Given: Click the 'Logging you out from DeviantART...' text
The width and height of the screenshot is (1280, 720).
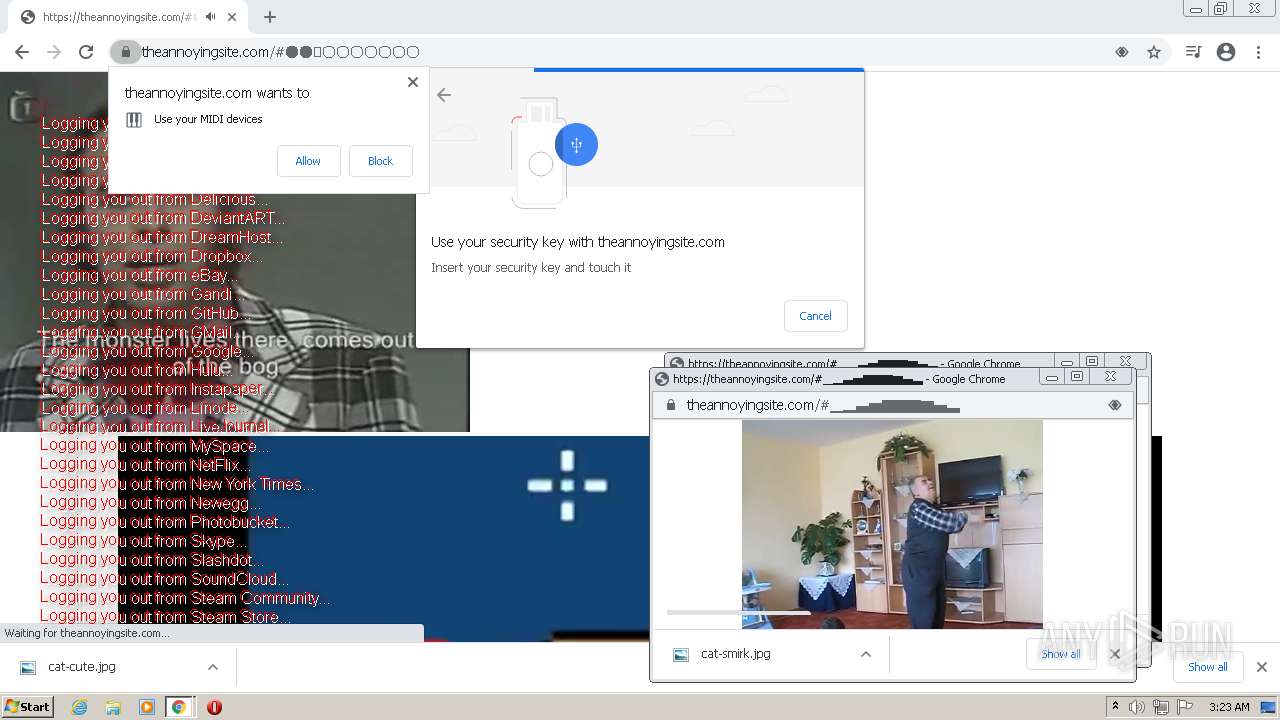Looking at the screenshot, I should coord(163,218).
